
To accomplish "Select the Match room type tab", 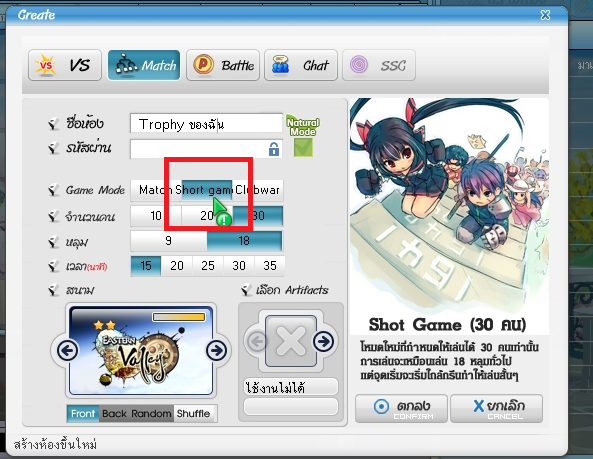I will (x=144, y=65).
